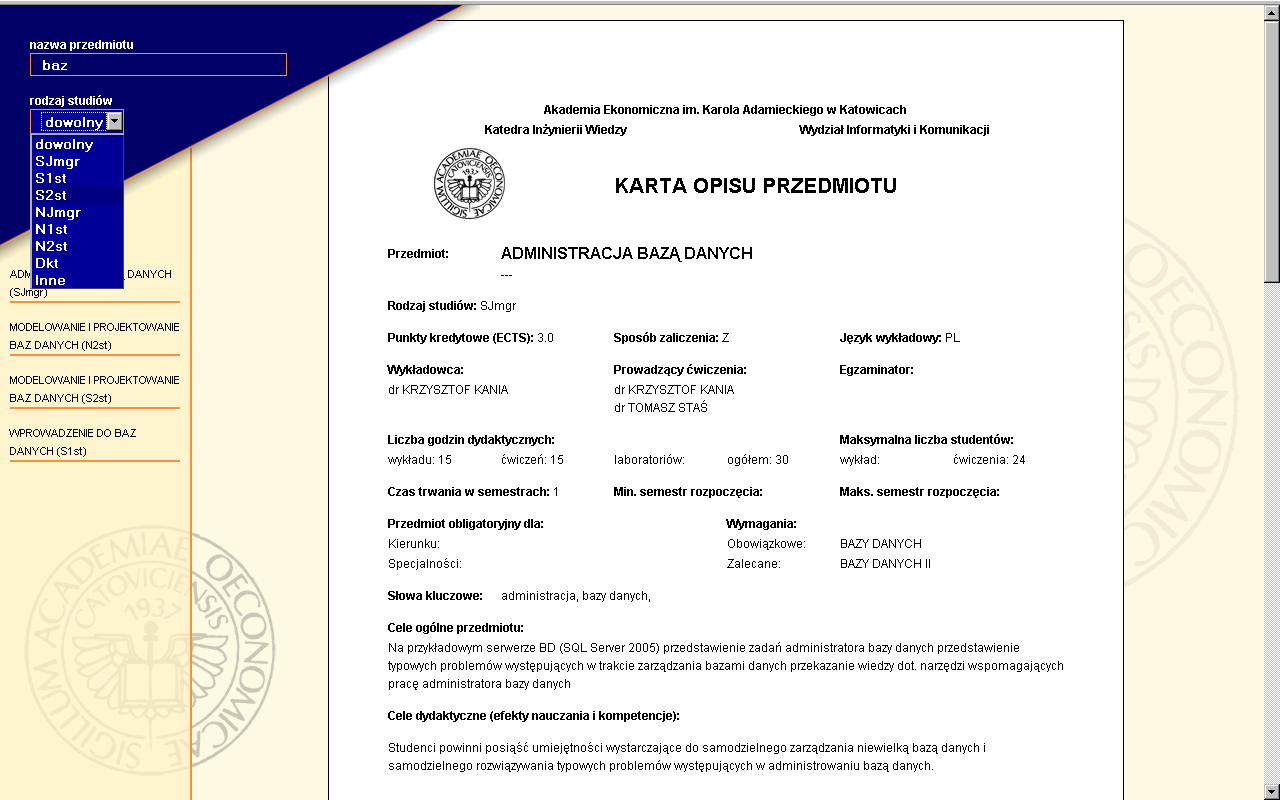Click 'Punkty kredytowe (ECTS):' label
This screenshot has width=1280, height=800.
coord(460,338)
